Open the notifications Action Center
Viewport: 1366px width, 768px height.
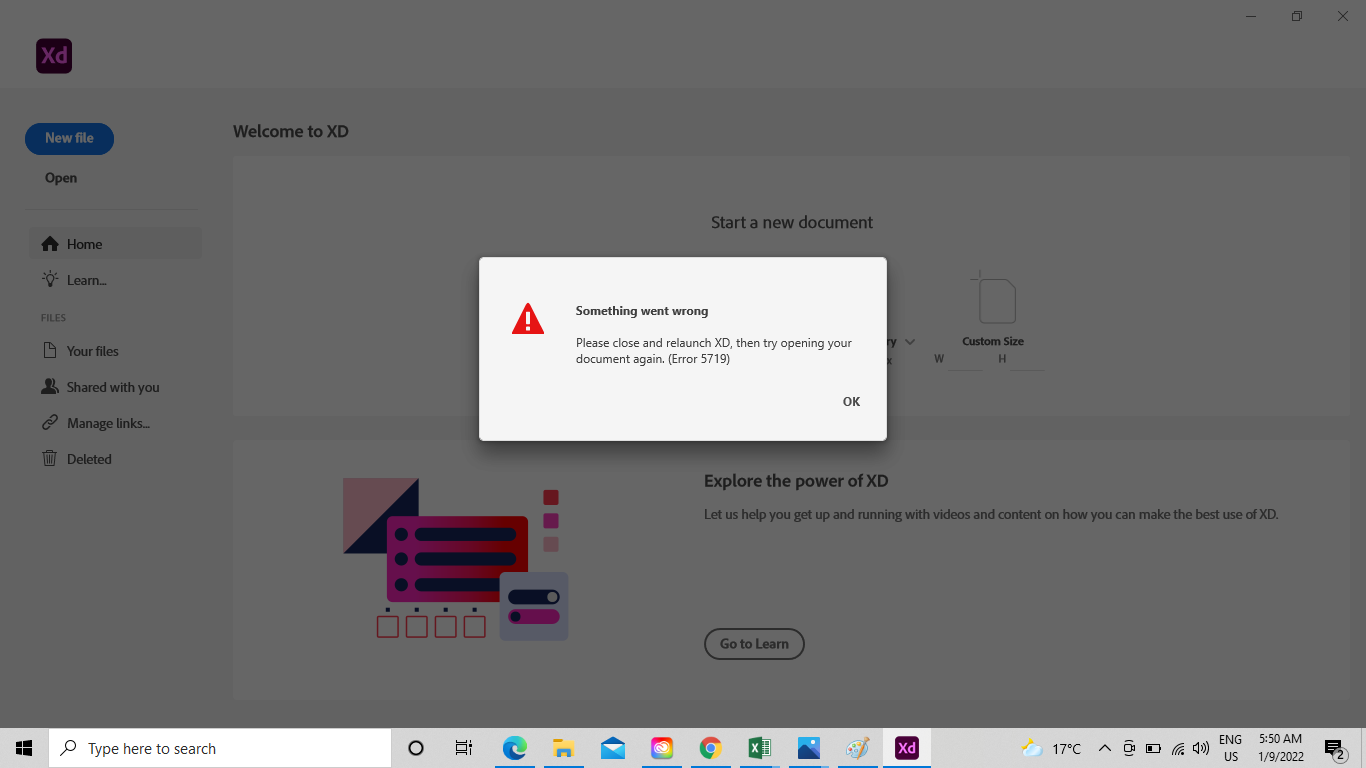(1333, 747)
